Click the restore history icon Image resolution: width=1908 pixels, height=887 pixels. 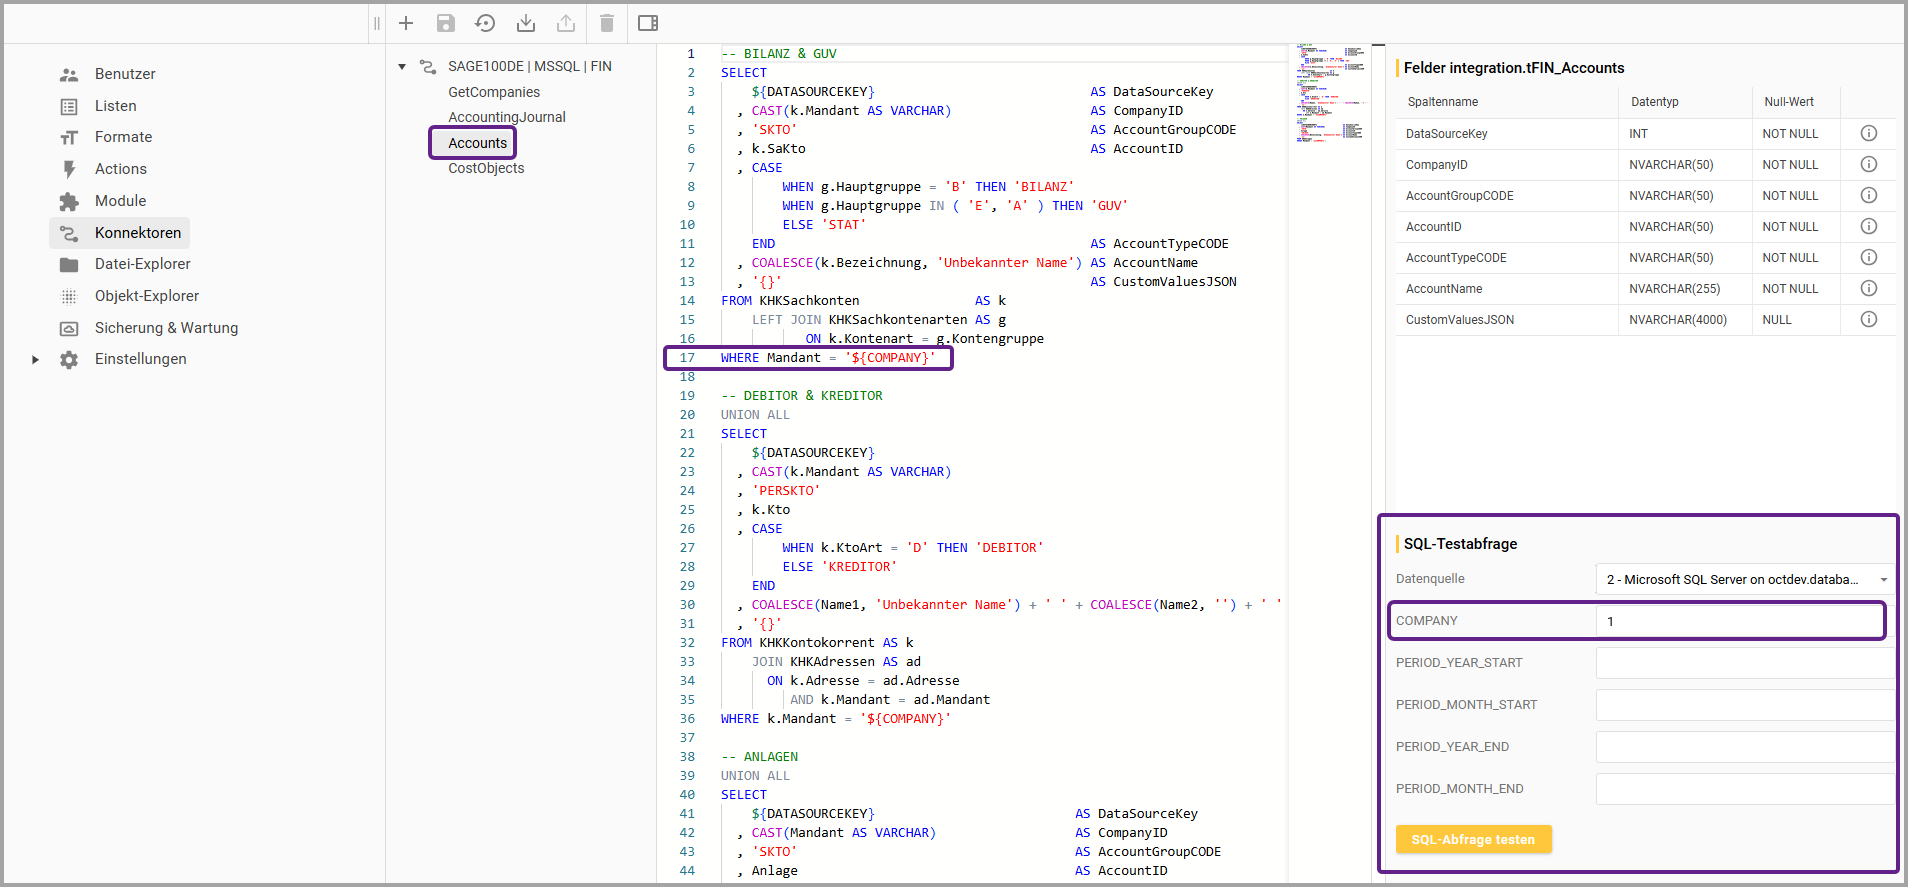pos(485,23)
